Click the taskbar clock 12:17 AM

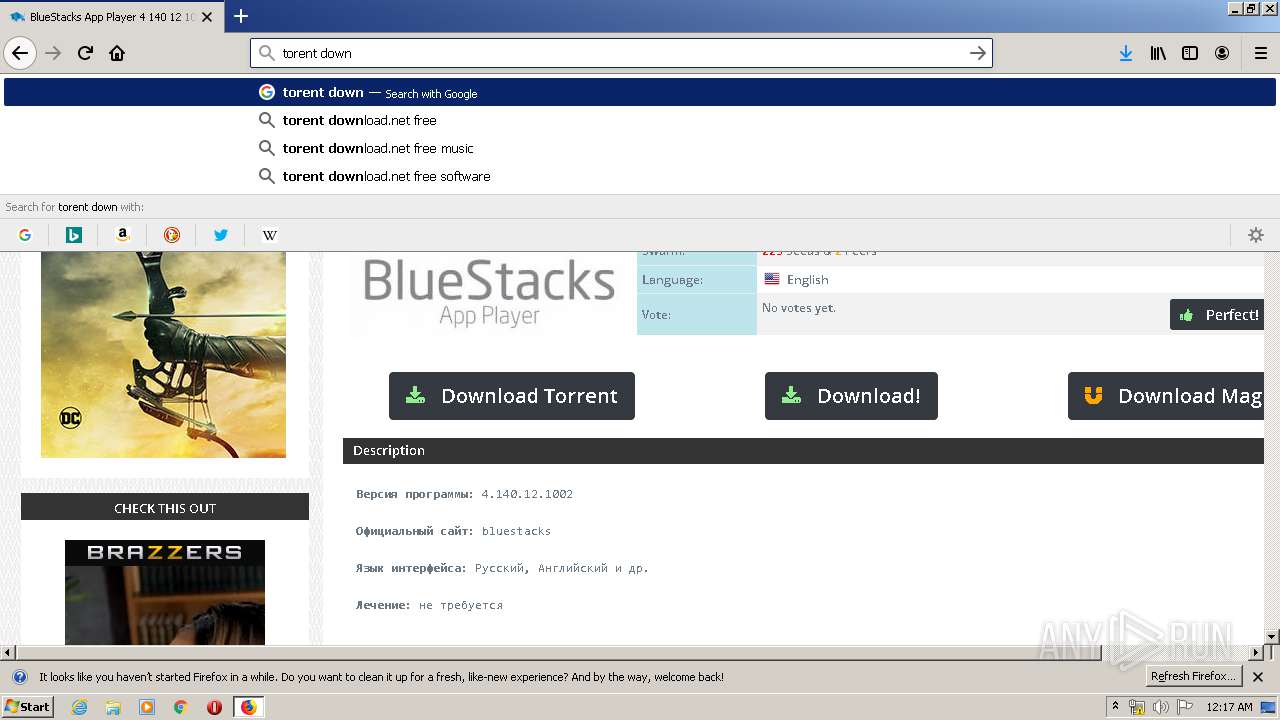click(1229, 707)
